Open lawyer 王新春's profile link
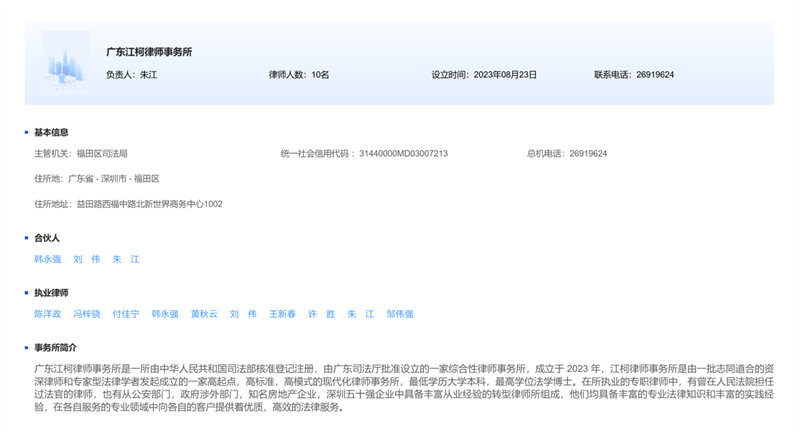The image size is (800, 433). click(283, 314)
